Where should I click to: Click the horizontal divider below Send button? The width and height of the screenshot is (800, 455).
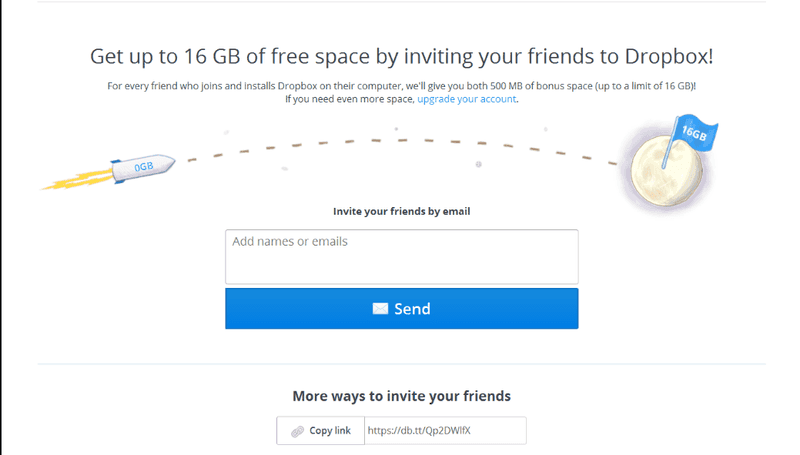point(402,364)
